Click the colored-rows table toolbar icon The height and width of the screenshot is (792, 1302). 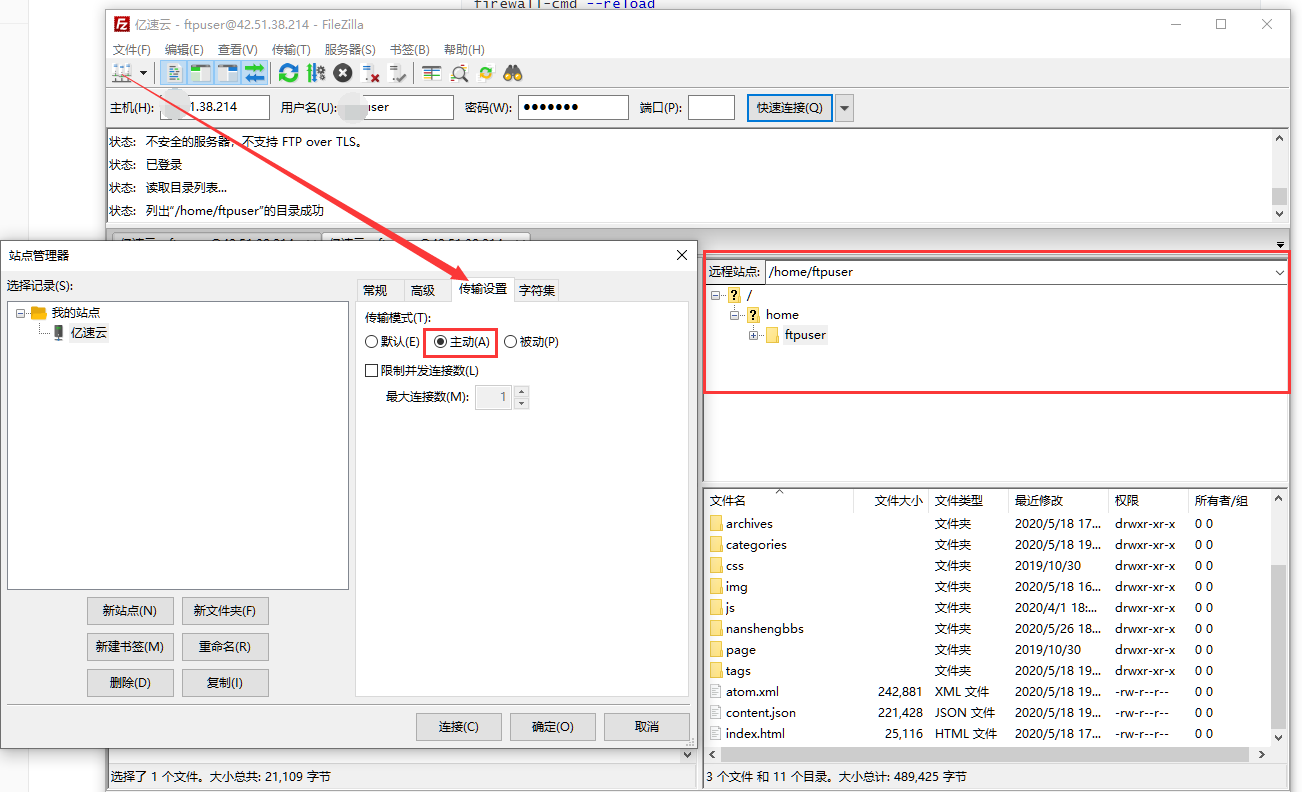(432, 73)
